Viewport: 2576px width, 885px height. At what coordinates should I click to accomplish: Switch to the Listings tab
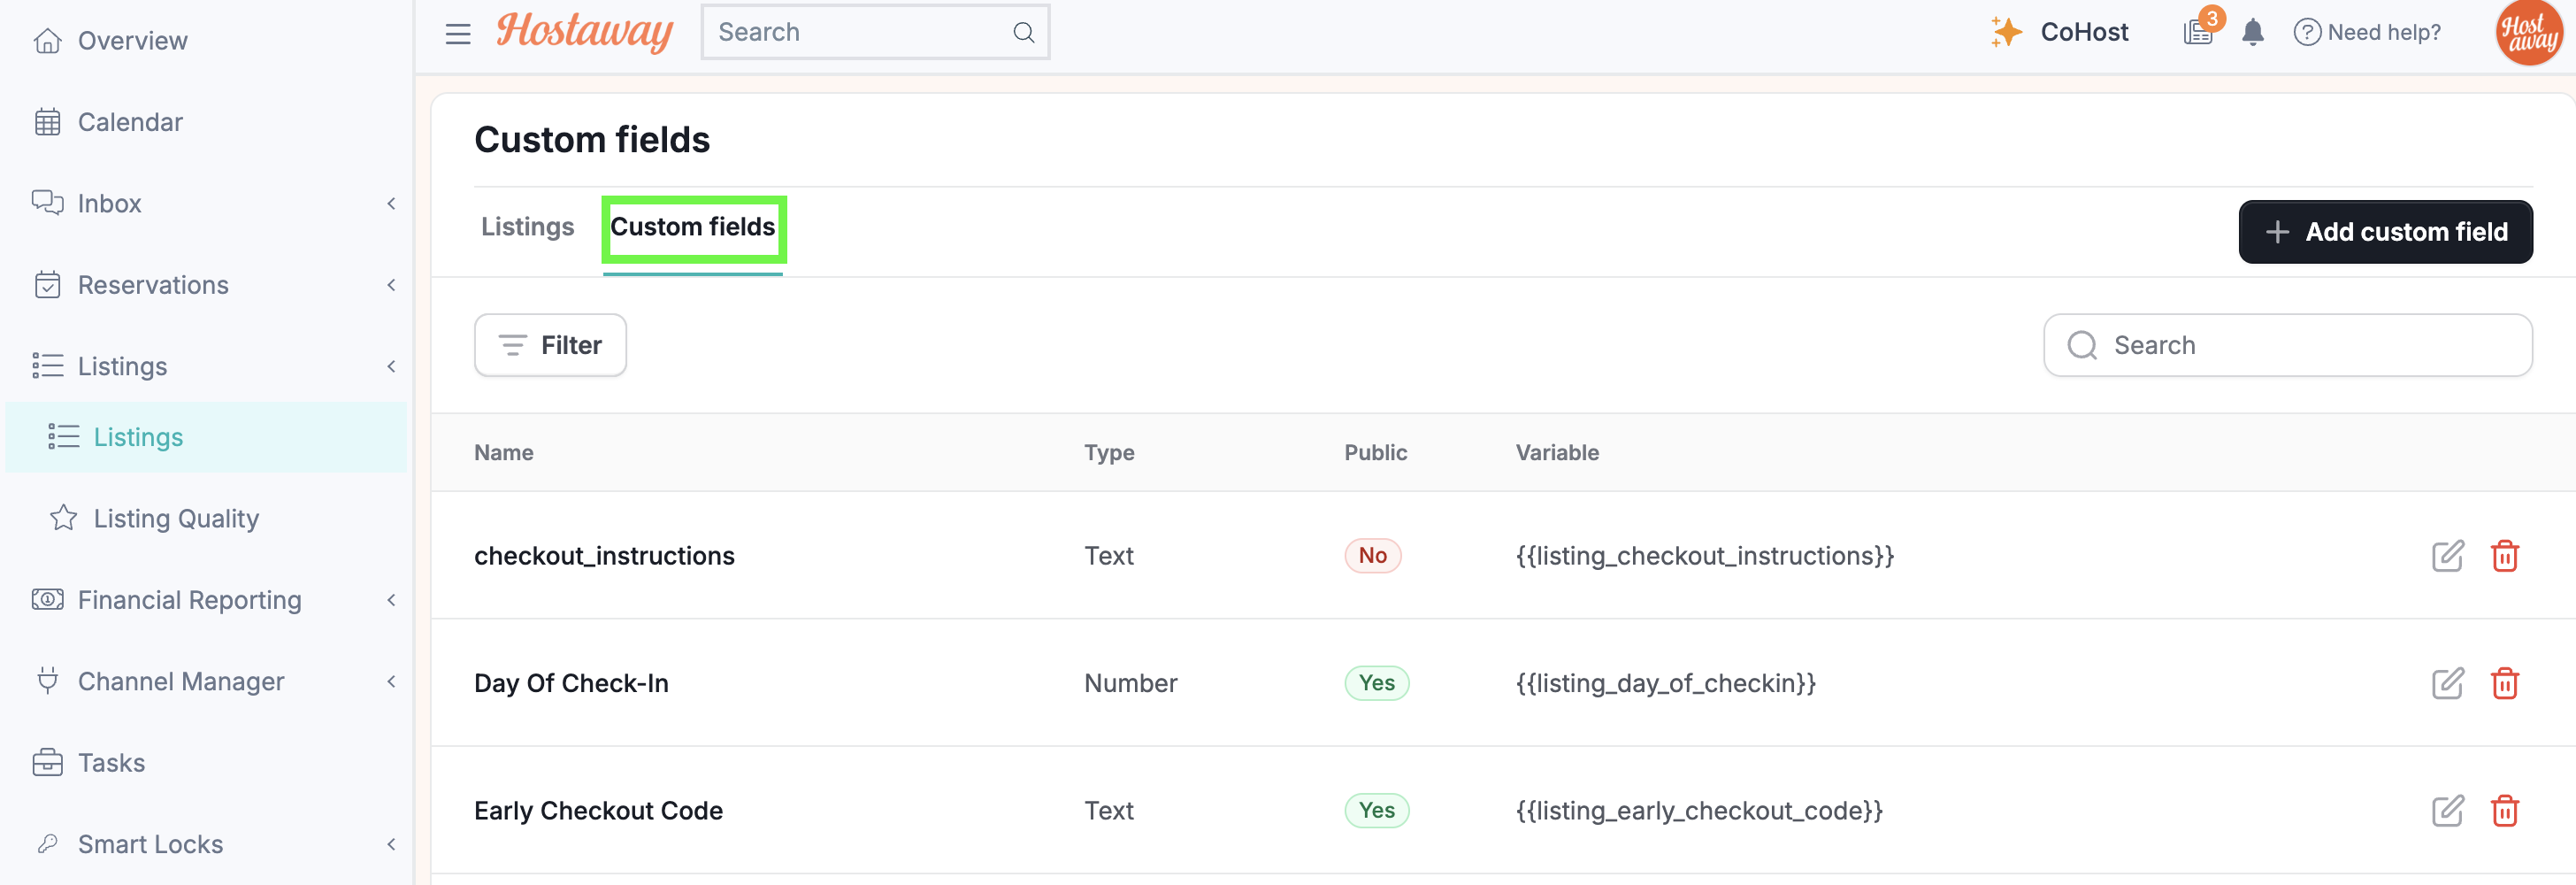pos(527,227)
